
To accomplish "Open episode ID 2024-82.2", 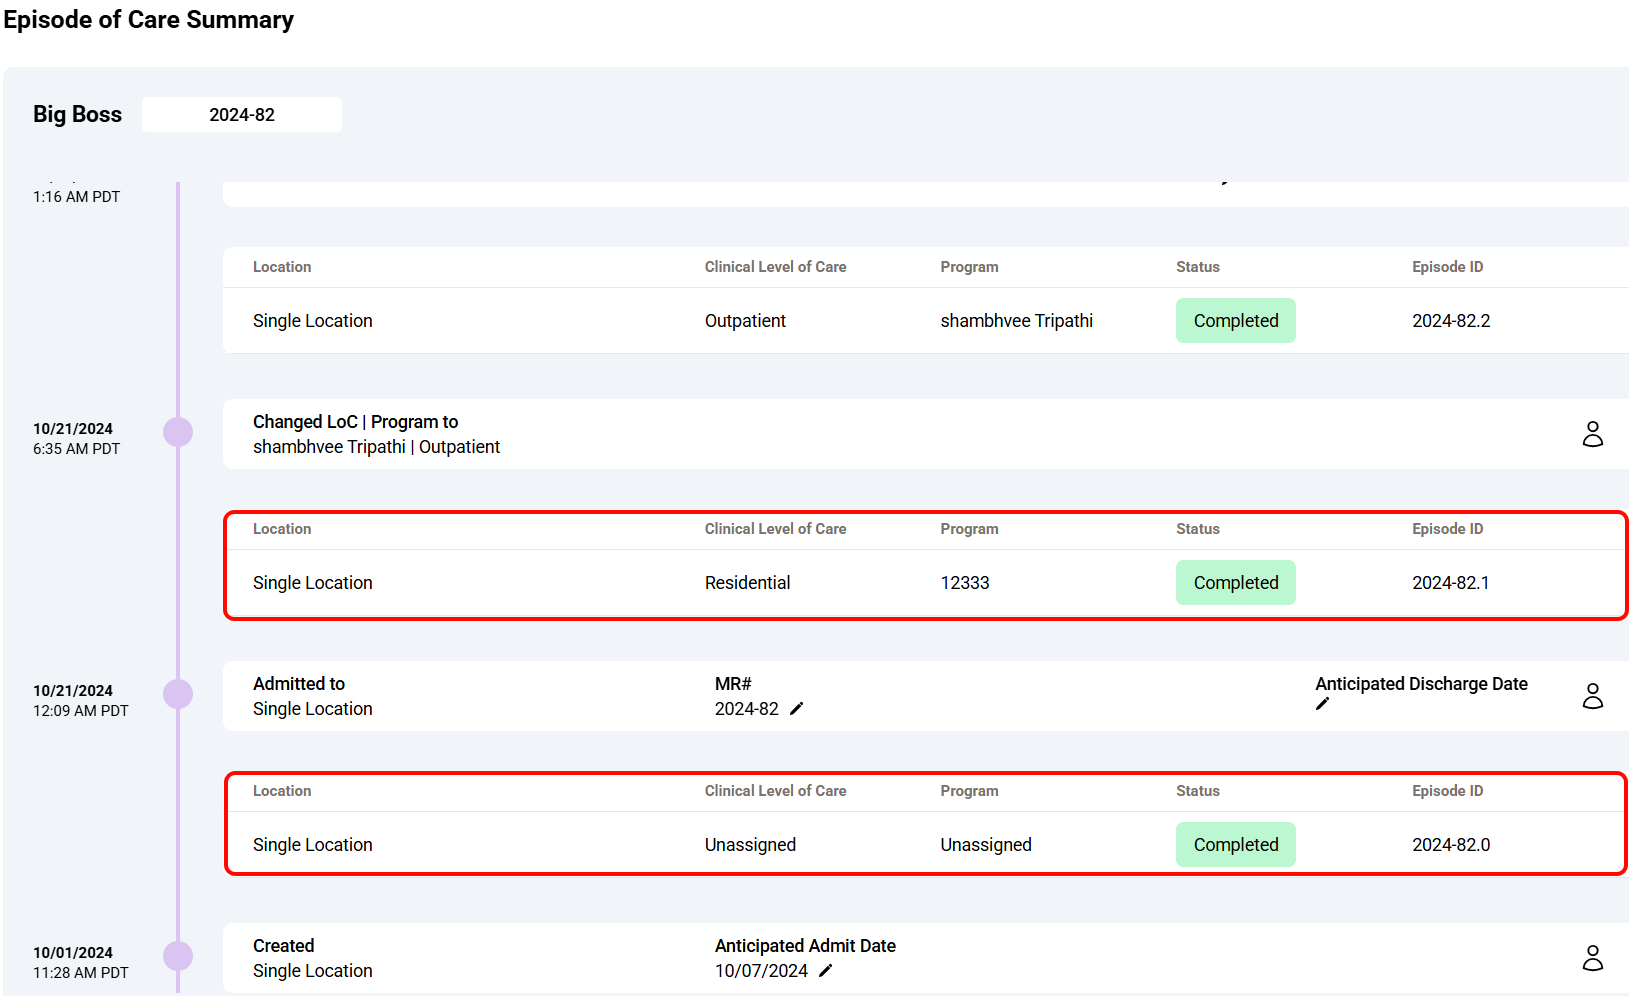I will [x=1450, y=321].
